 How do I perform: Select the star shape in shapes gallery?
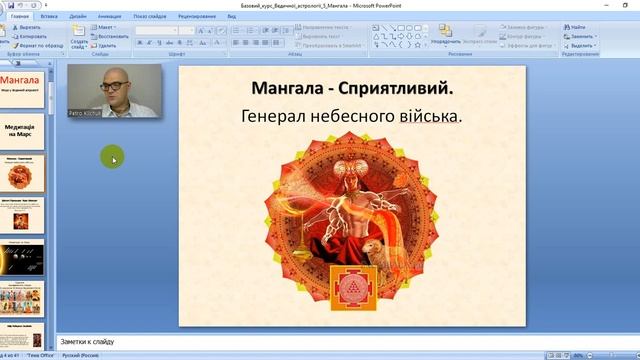point(418,45)
